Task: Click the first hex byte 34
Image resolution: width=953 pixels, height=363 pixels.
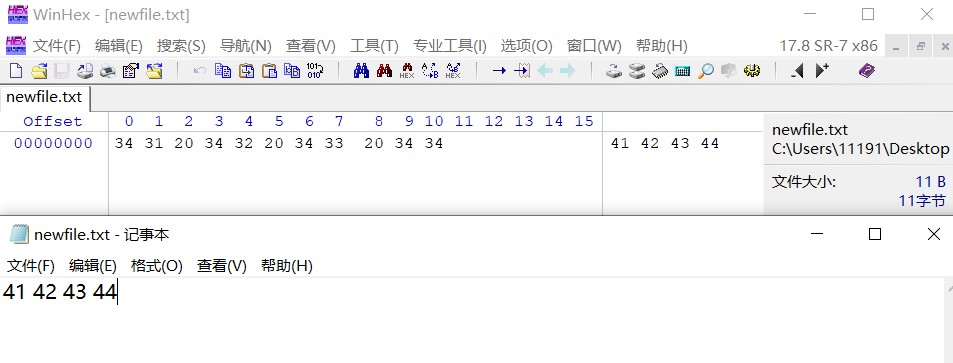Action: [x=123, y=143]
